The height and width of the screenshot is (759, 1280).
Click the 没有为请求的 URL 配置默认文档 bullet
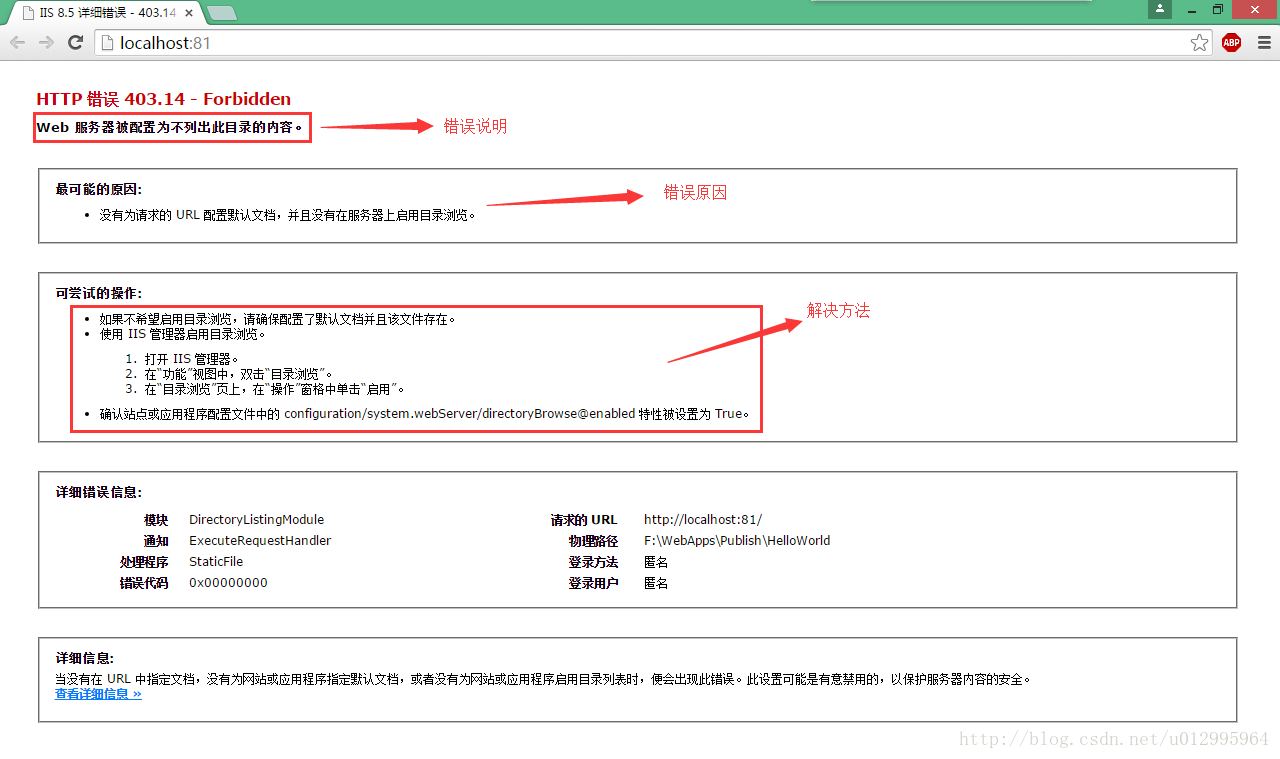pyautogui.click(x=287, y=215)
